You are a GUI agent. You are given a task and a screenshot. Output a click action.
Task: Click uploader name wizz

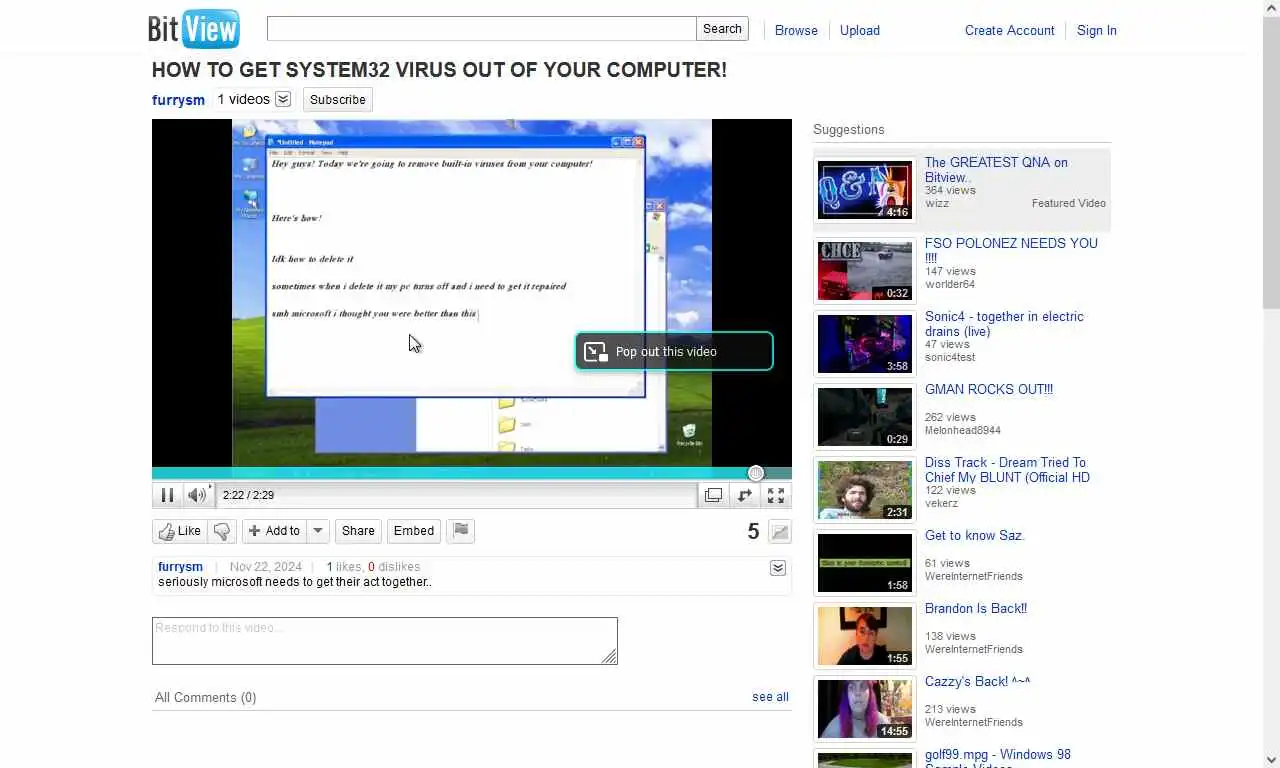pyautogui.click(x=937, y=203)
